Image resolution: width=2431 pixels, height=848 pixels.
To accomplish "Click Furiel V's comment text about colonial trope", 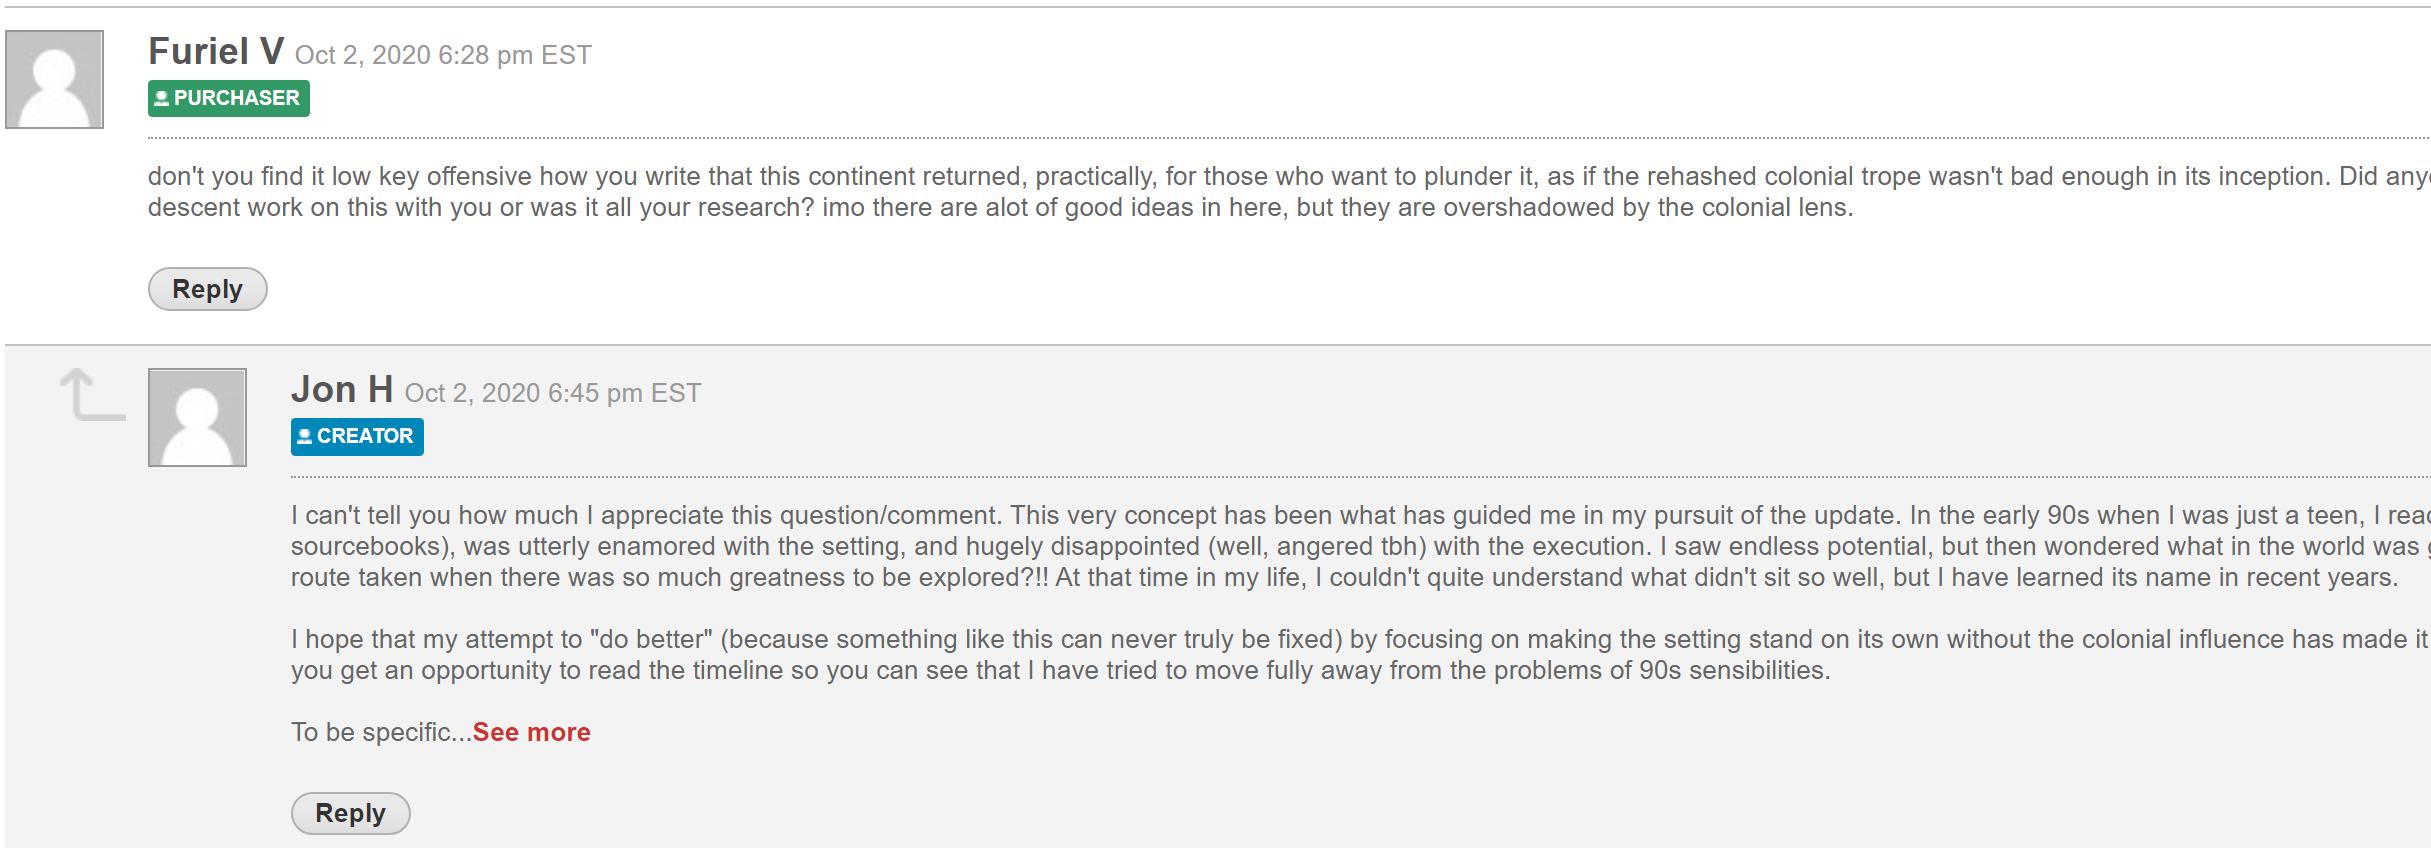I will coord(1000,192).
